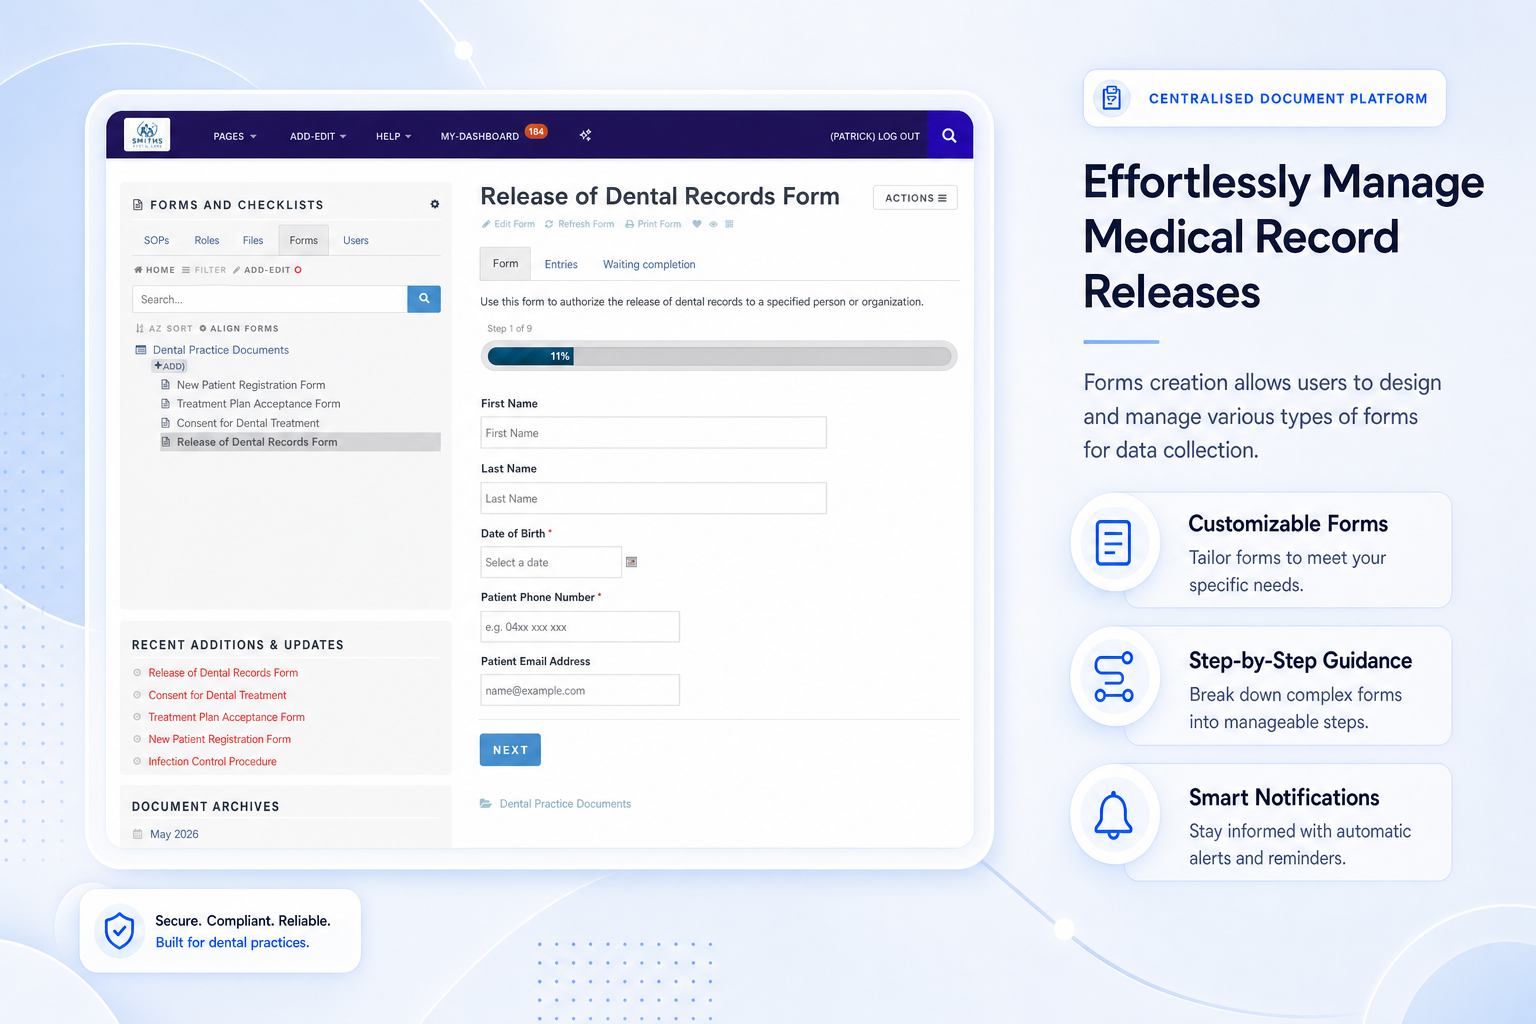Click the Last Name input field
Viewport: 1536px width, 1024px height.
pos(653,498)
